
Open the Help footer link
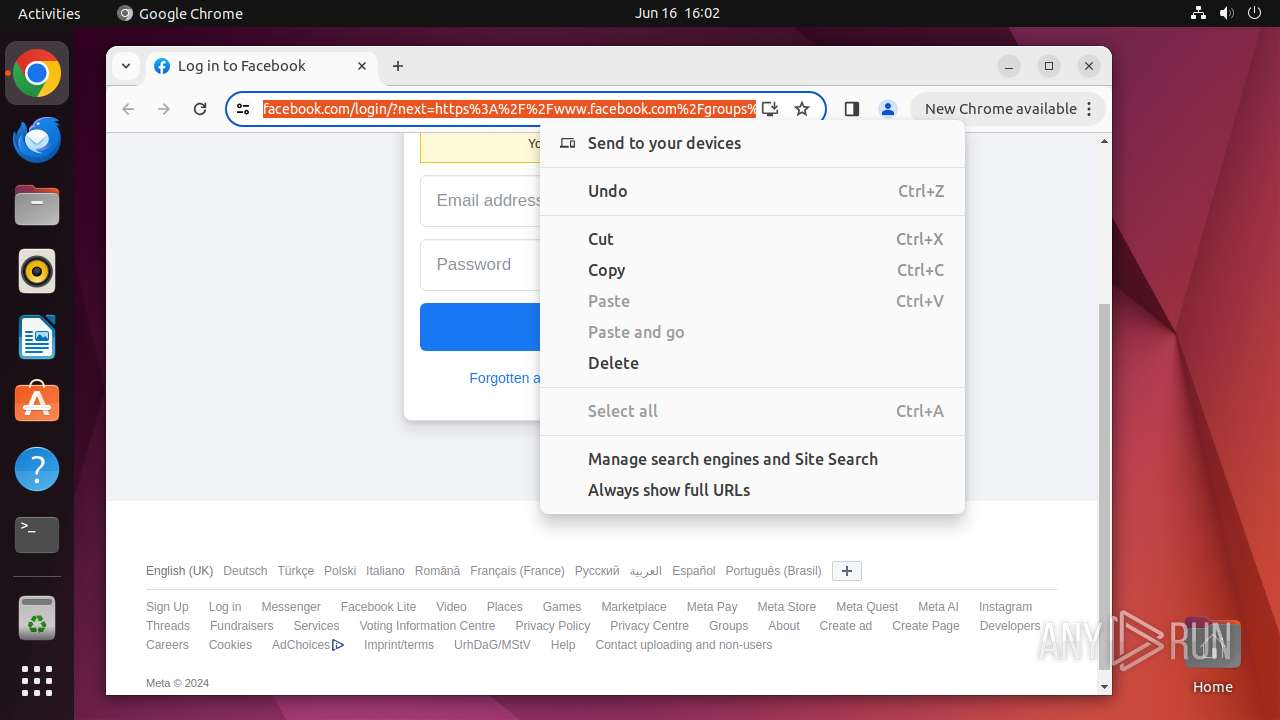tap(563, 645)
